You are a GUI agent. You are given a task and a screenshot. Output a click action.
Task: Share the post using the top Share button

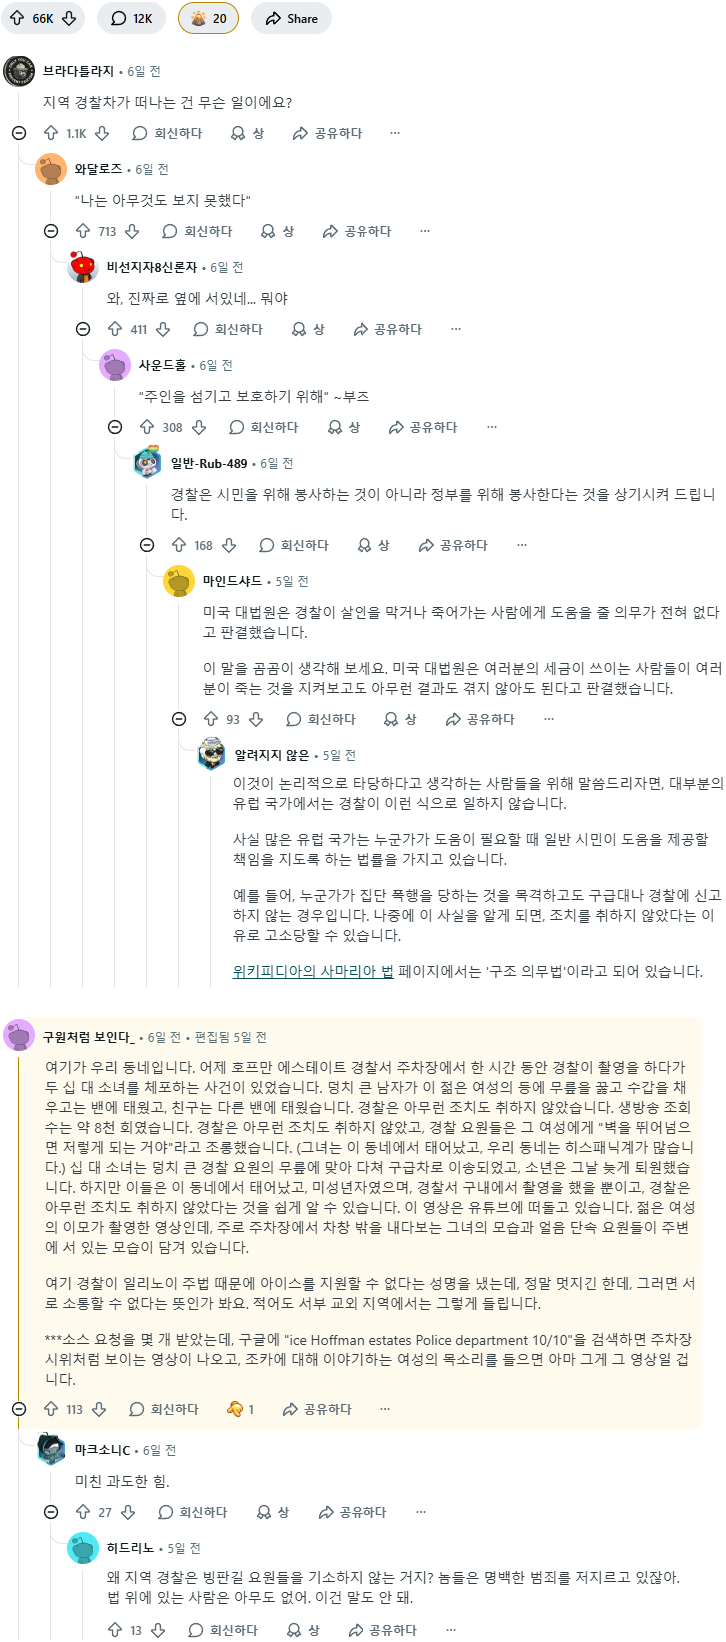[x=291, y=18]
